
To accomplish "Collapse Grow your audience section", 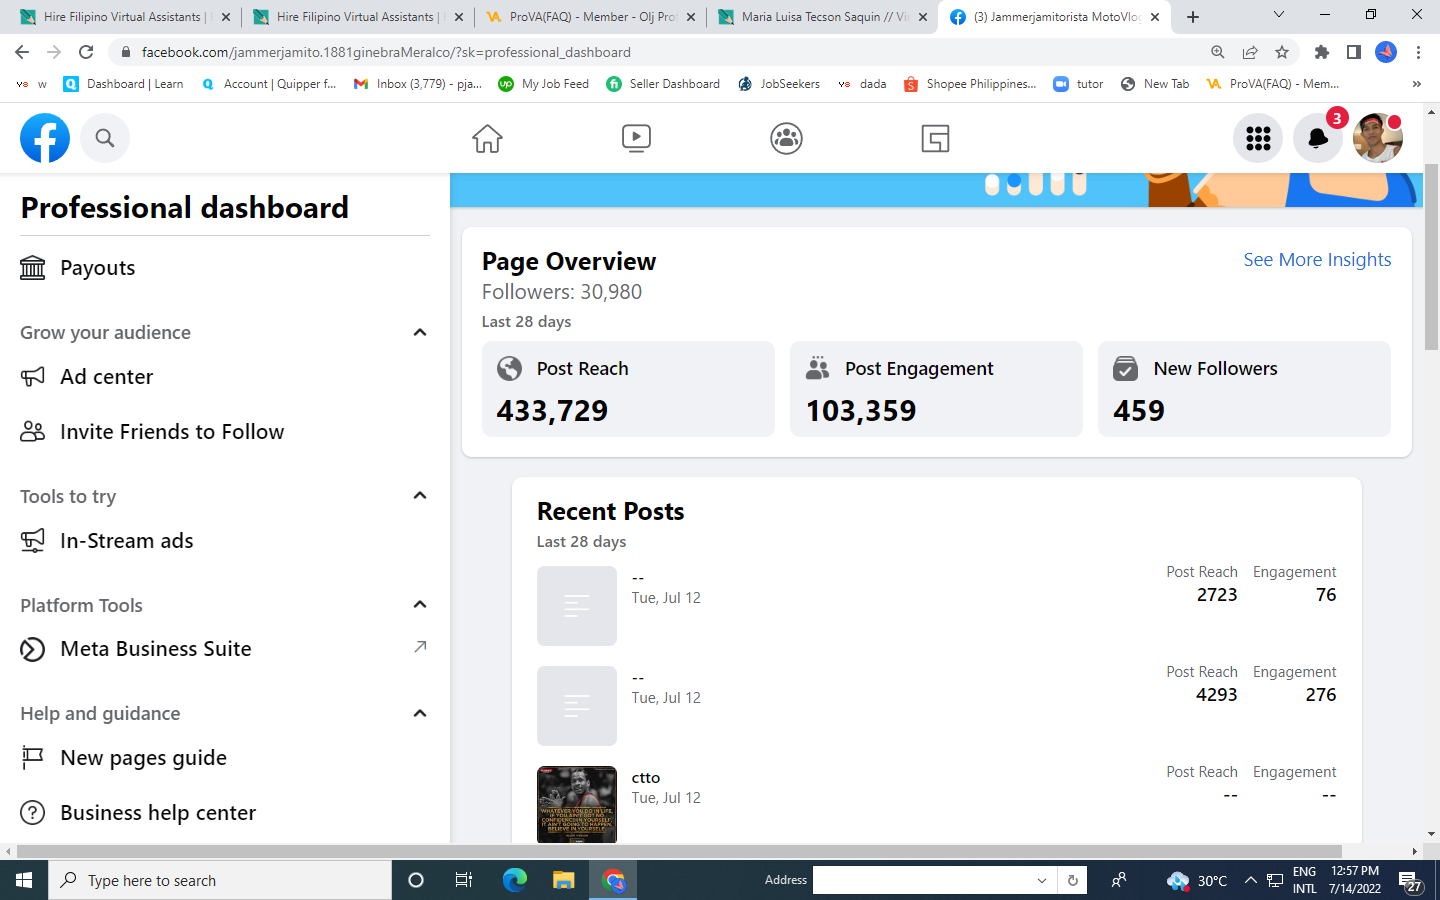I will [420, 332].
